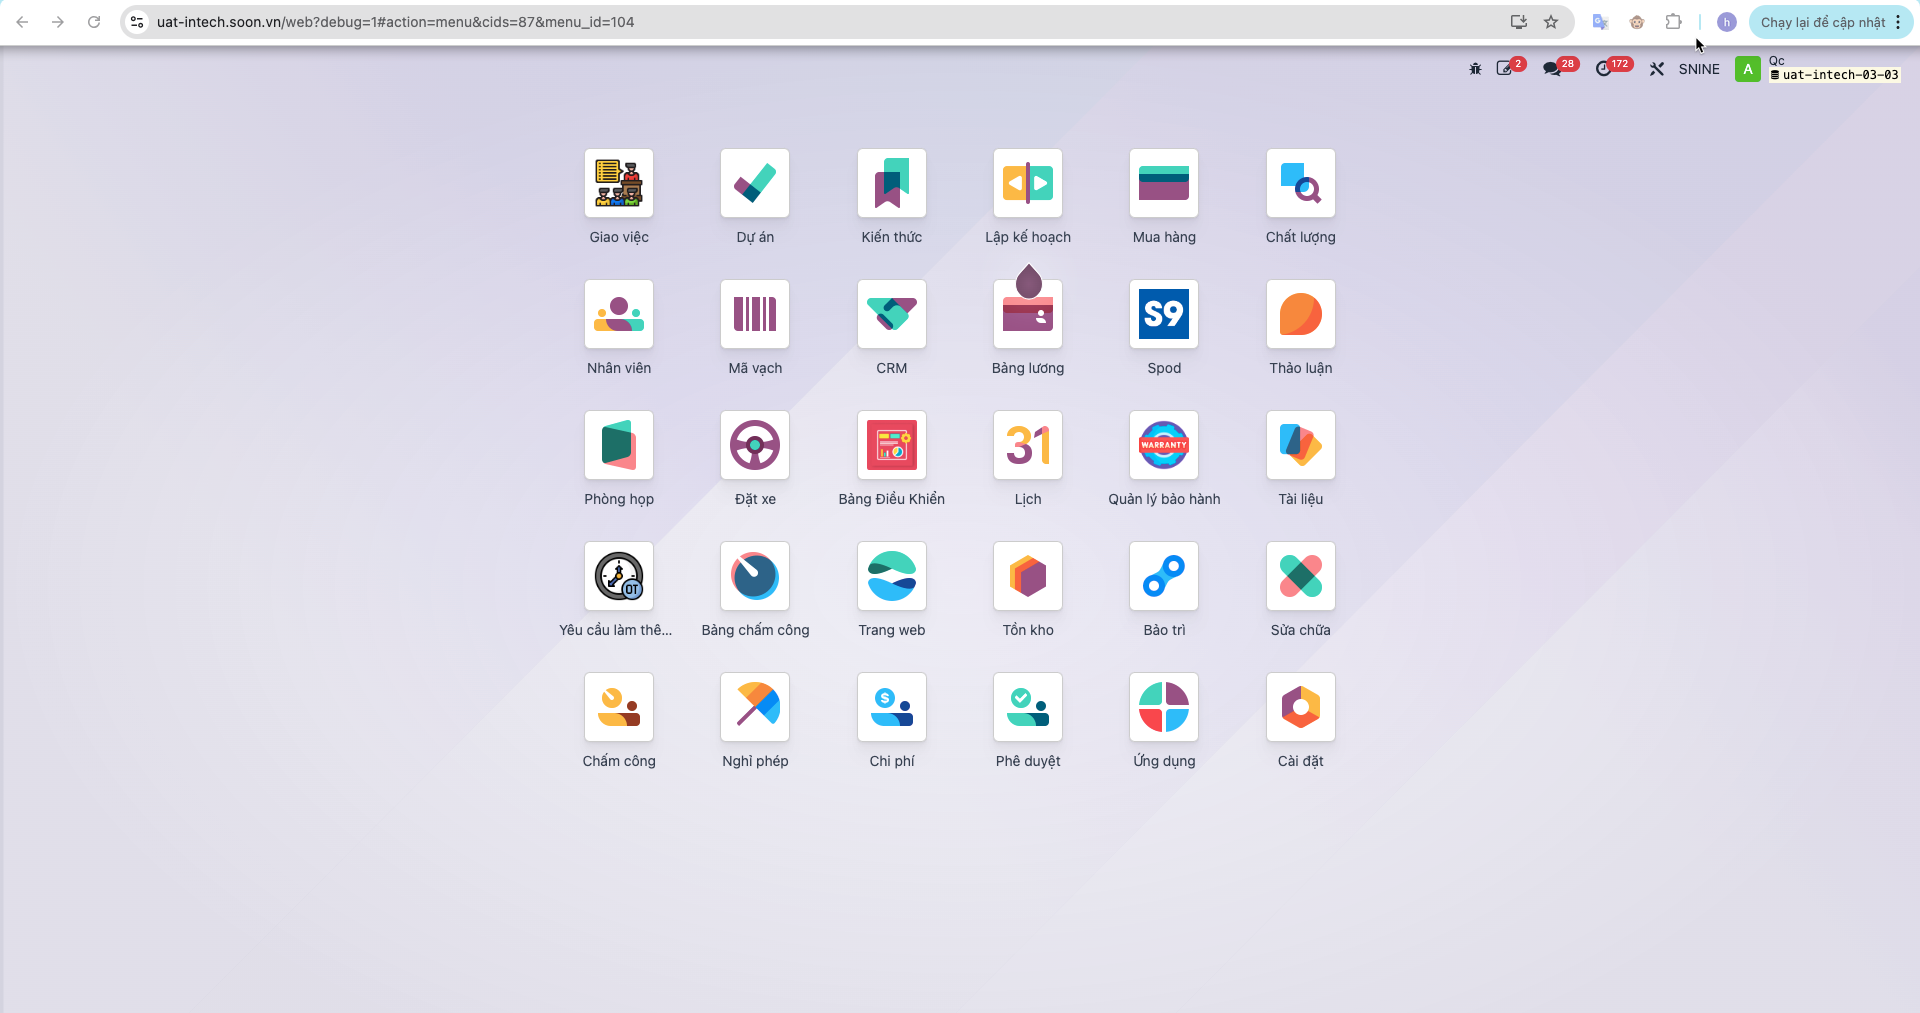
Task: Click the Chạy lại để cập nhật button
Action: click(x=1830, y=22)
